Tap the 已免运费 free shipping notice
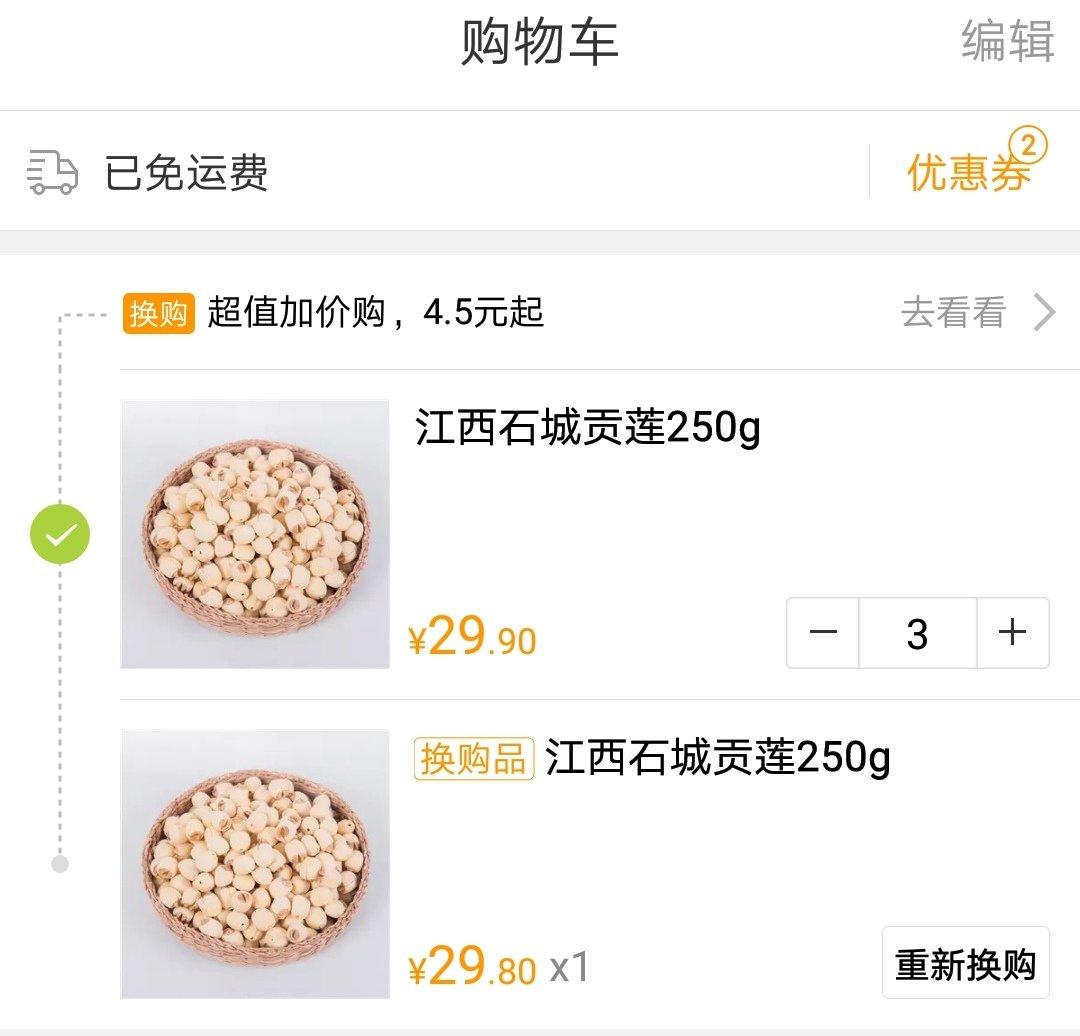 coord(187,173)
